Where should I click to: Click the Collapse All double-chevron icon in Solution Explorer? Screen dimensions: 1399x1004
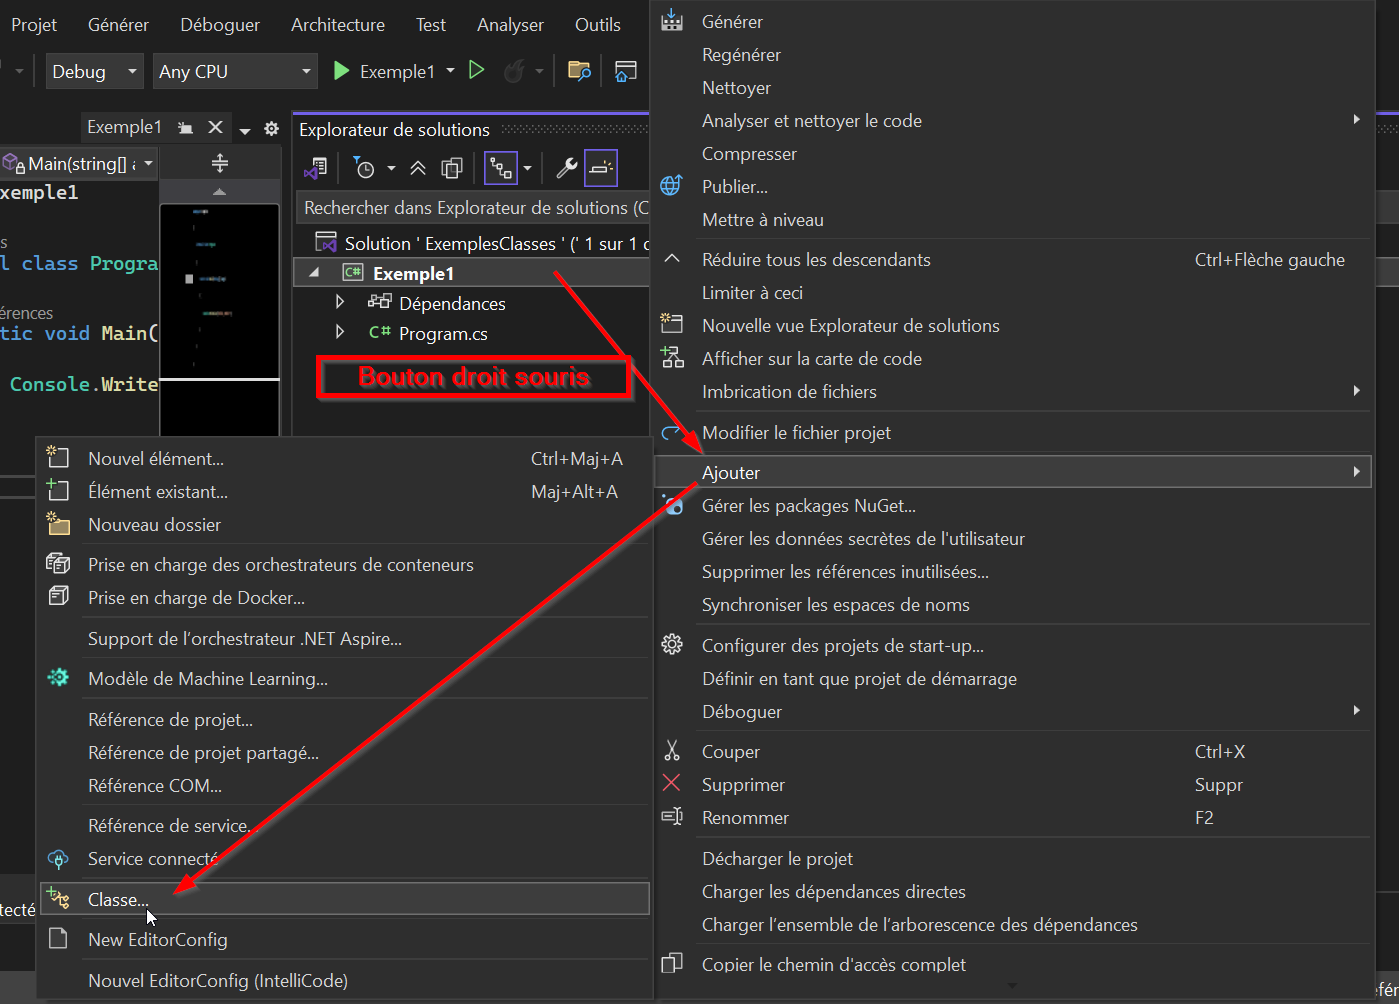pos(418,168)
